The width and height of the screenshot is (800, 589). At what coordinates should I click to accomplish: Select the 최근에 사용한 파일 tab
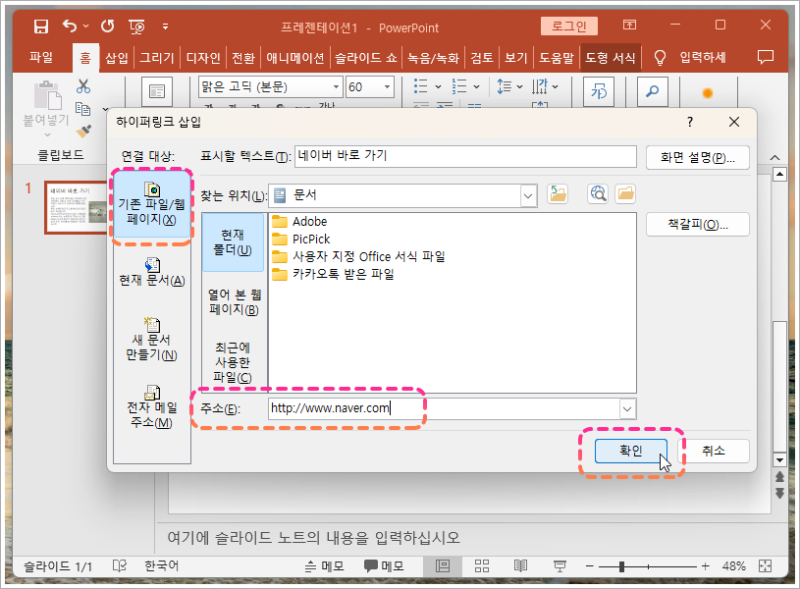tap(233, 362)
